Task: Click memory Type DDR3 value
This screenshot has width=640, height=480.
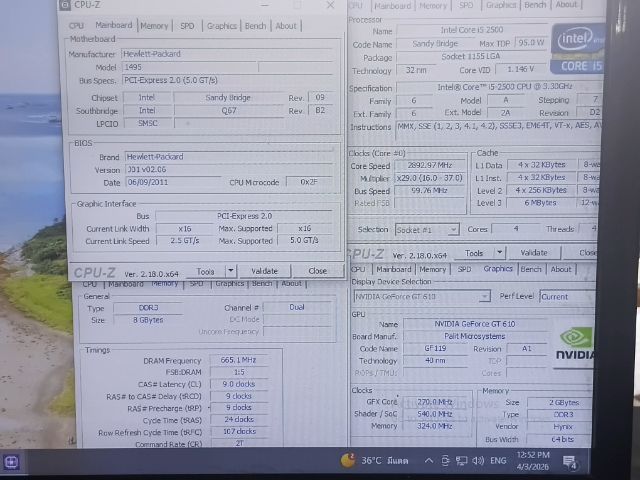Action: click(148, 308)
